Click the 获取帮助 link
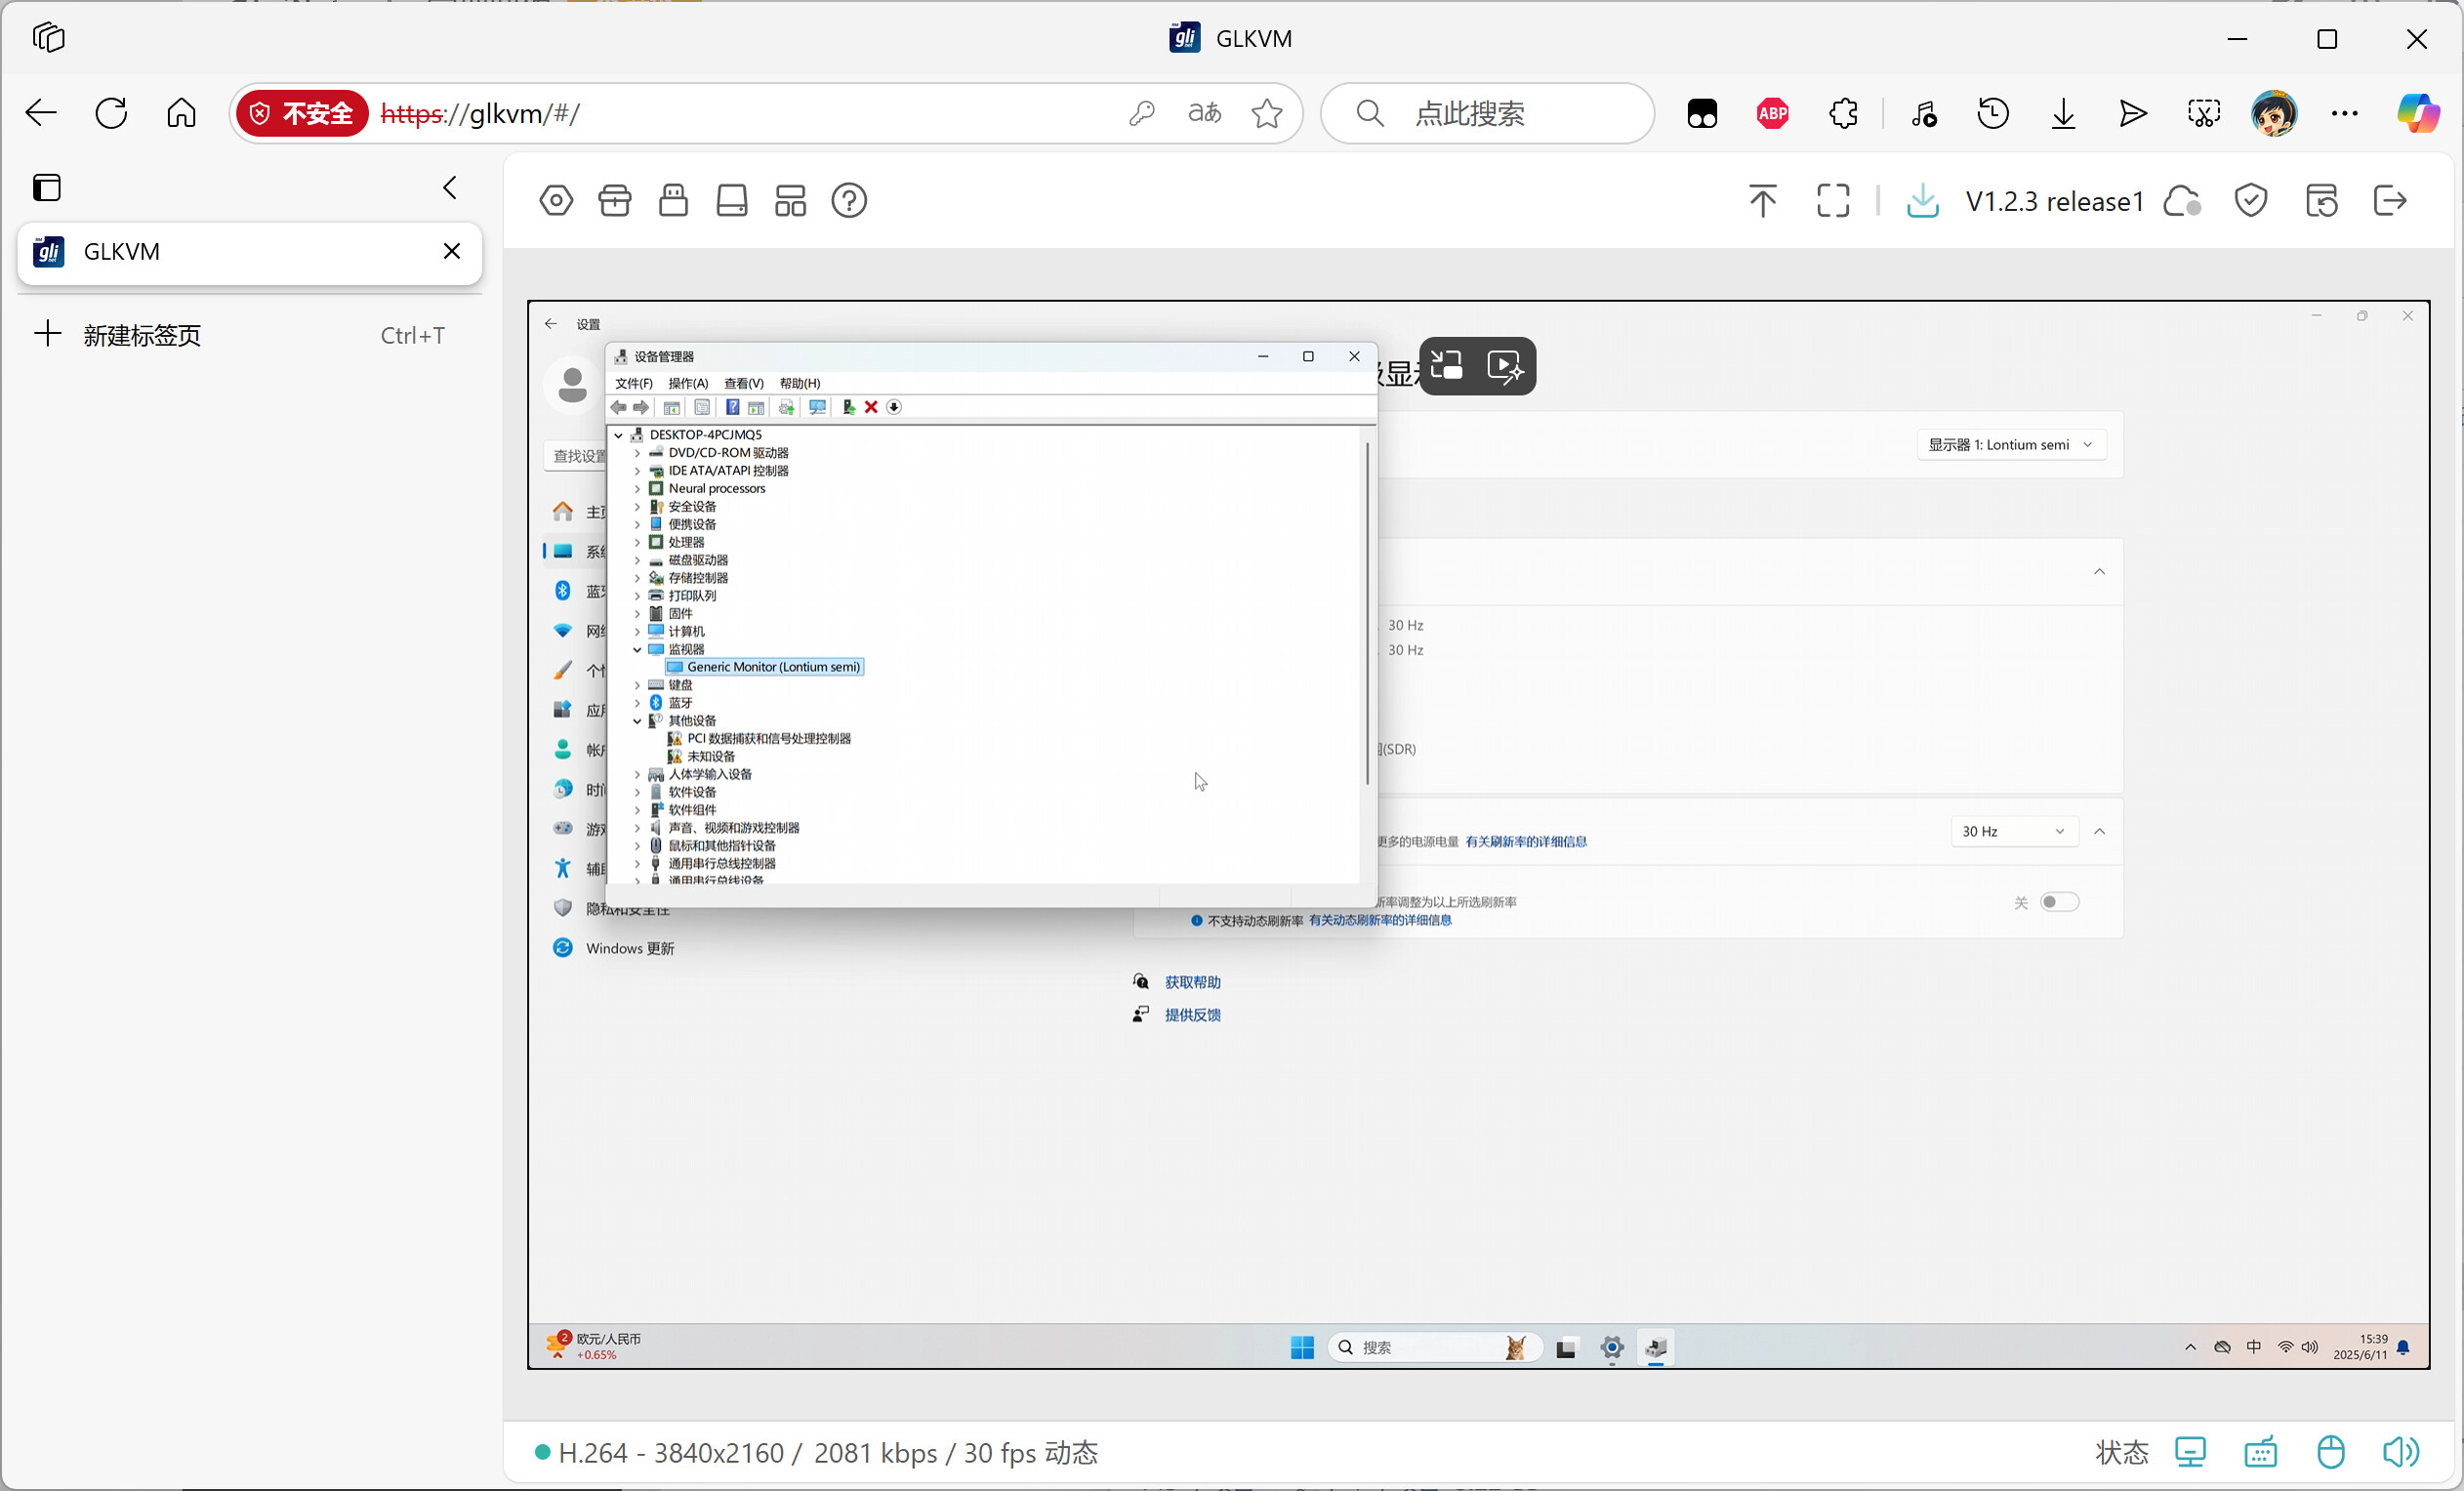Viewport: 2464px width, 1491px height. coord(1192,982)
